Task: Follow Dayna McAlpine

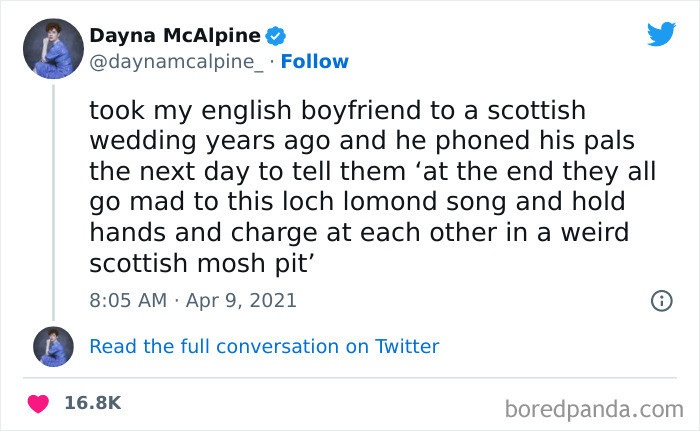Action: (x=315, y=61)
